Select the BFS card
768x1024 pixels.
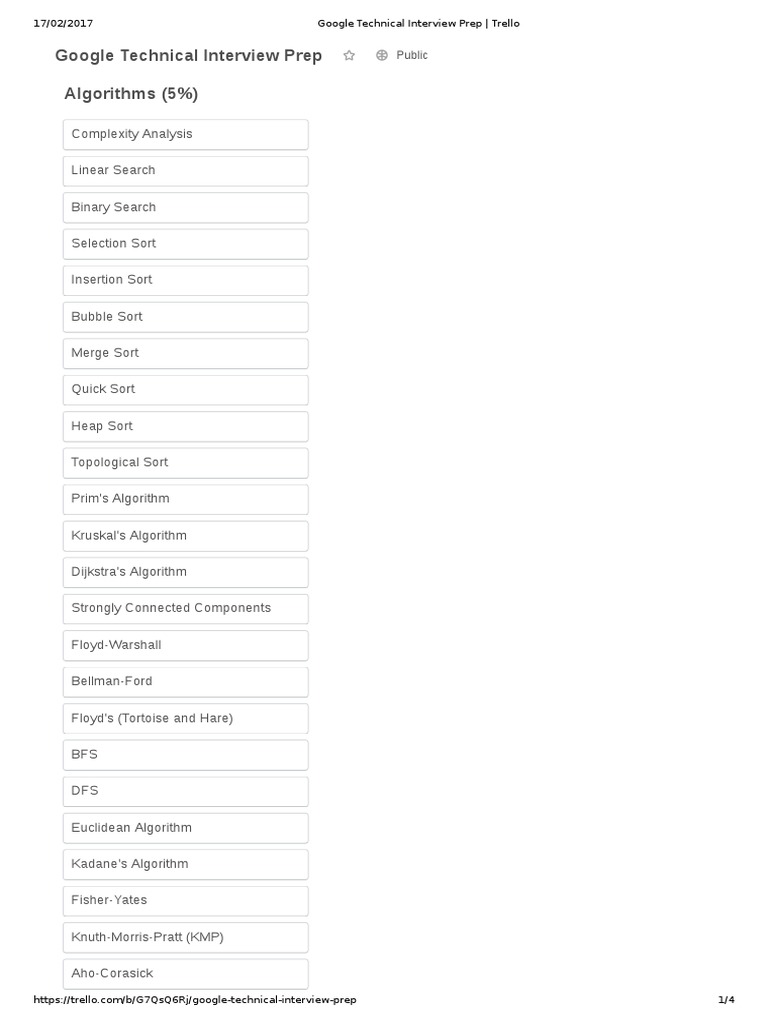[185, 754]
